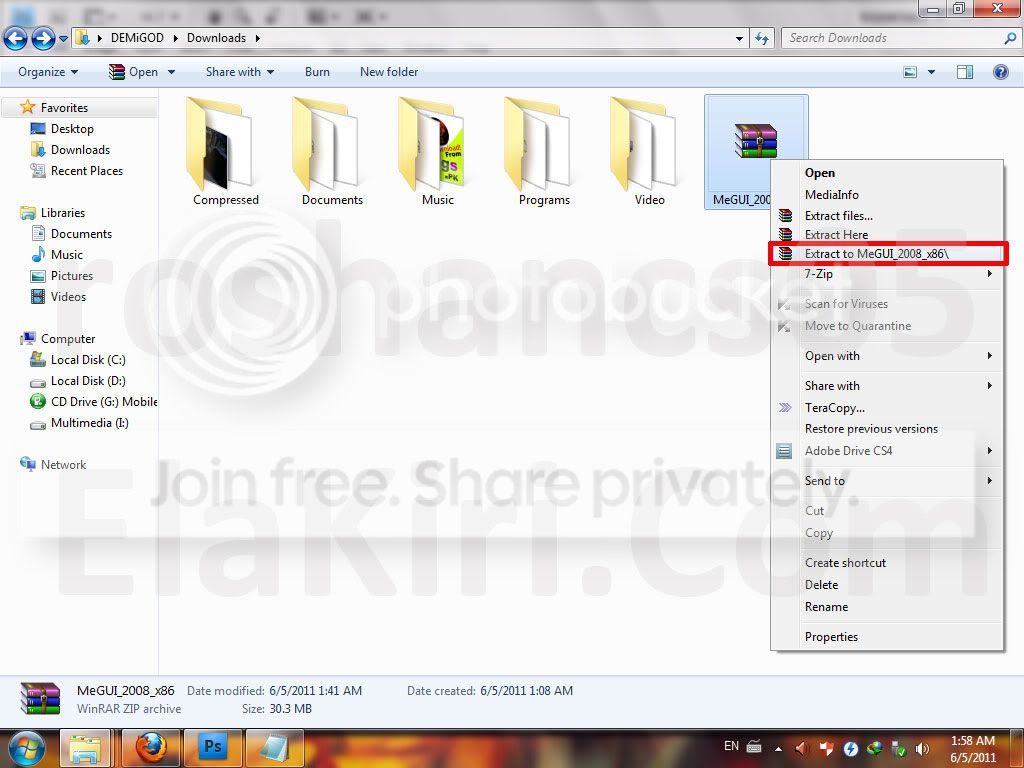1024x768 pixels.
Task: Expand the context menu Share with submenu
Action: (x=887, y=386)
